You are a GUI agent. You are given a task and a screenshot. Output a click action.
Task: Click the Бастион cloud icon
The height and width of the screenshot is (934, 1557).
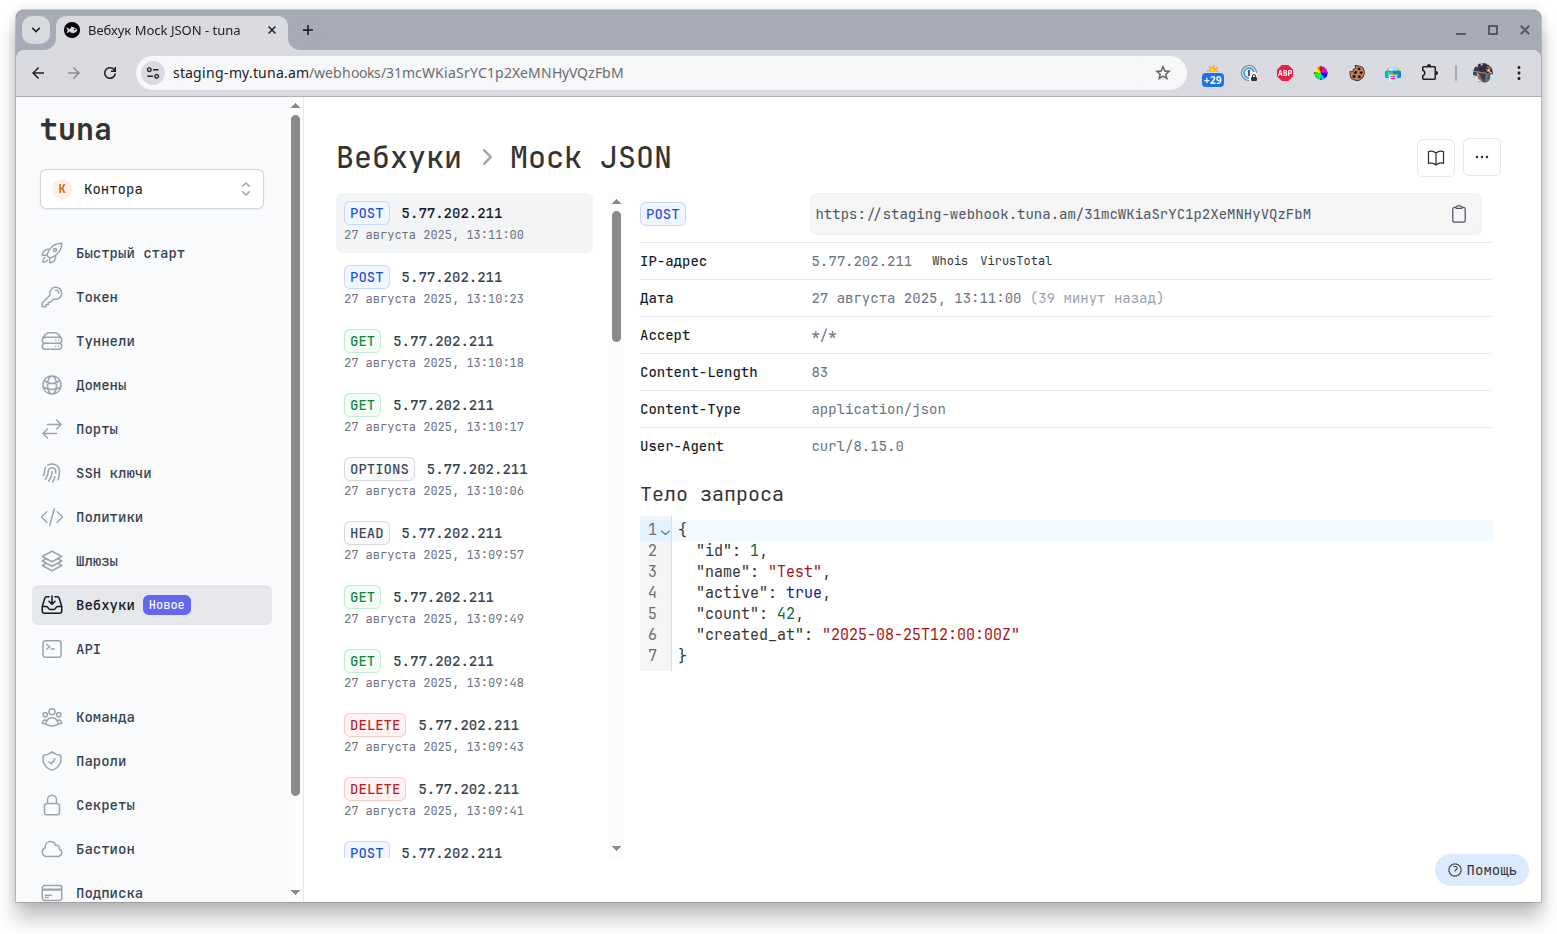click(52, 849)
